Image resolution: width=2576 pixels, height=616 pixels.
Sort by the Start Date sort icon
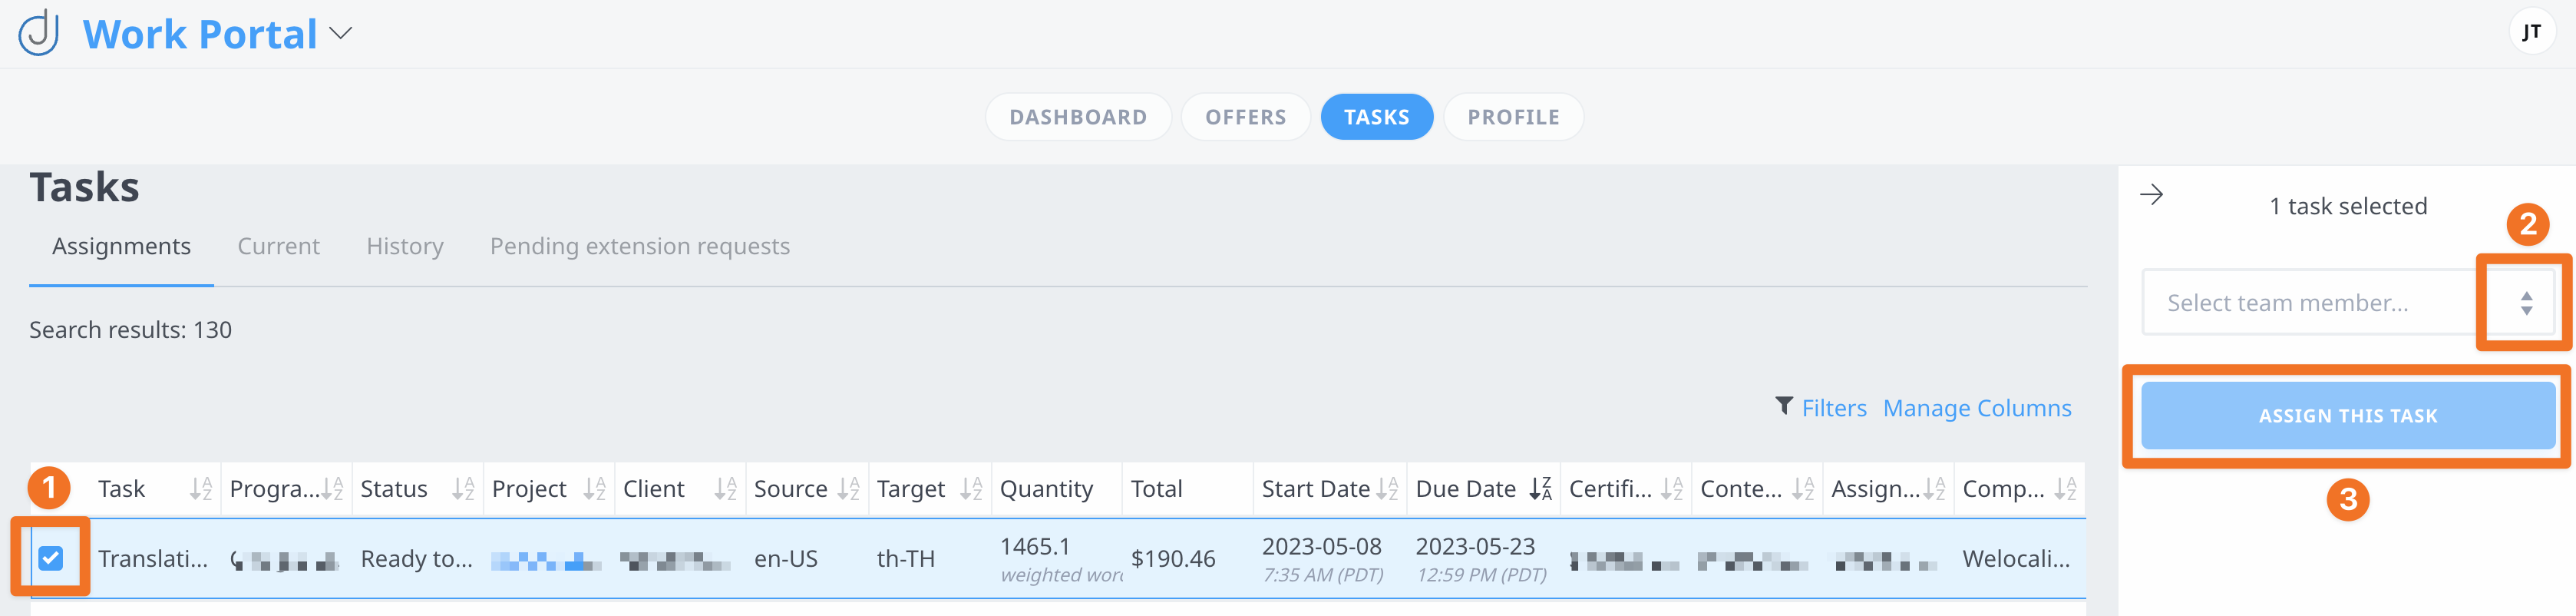(1387, 489)
